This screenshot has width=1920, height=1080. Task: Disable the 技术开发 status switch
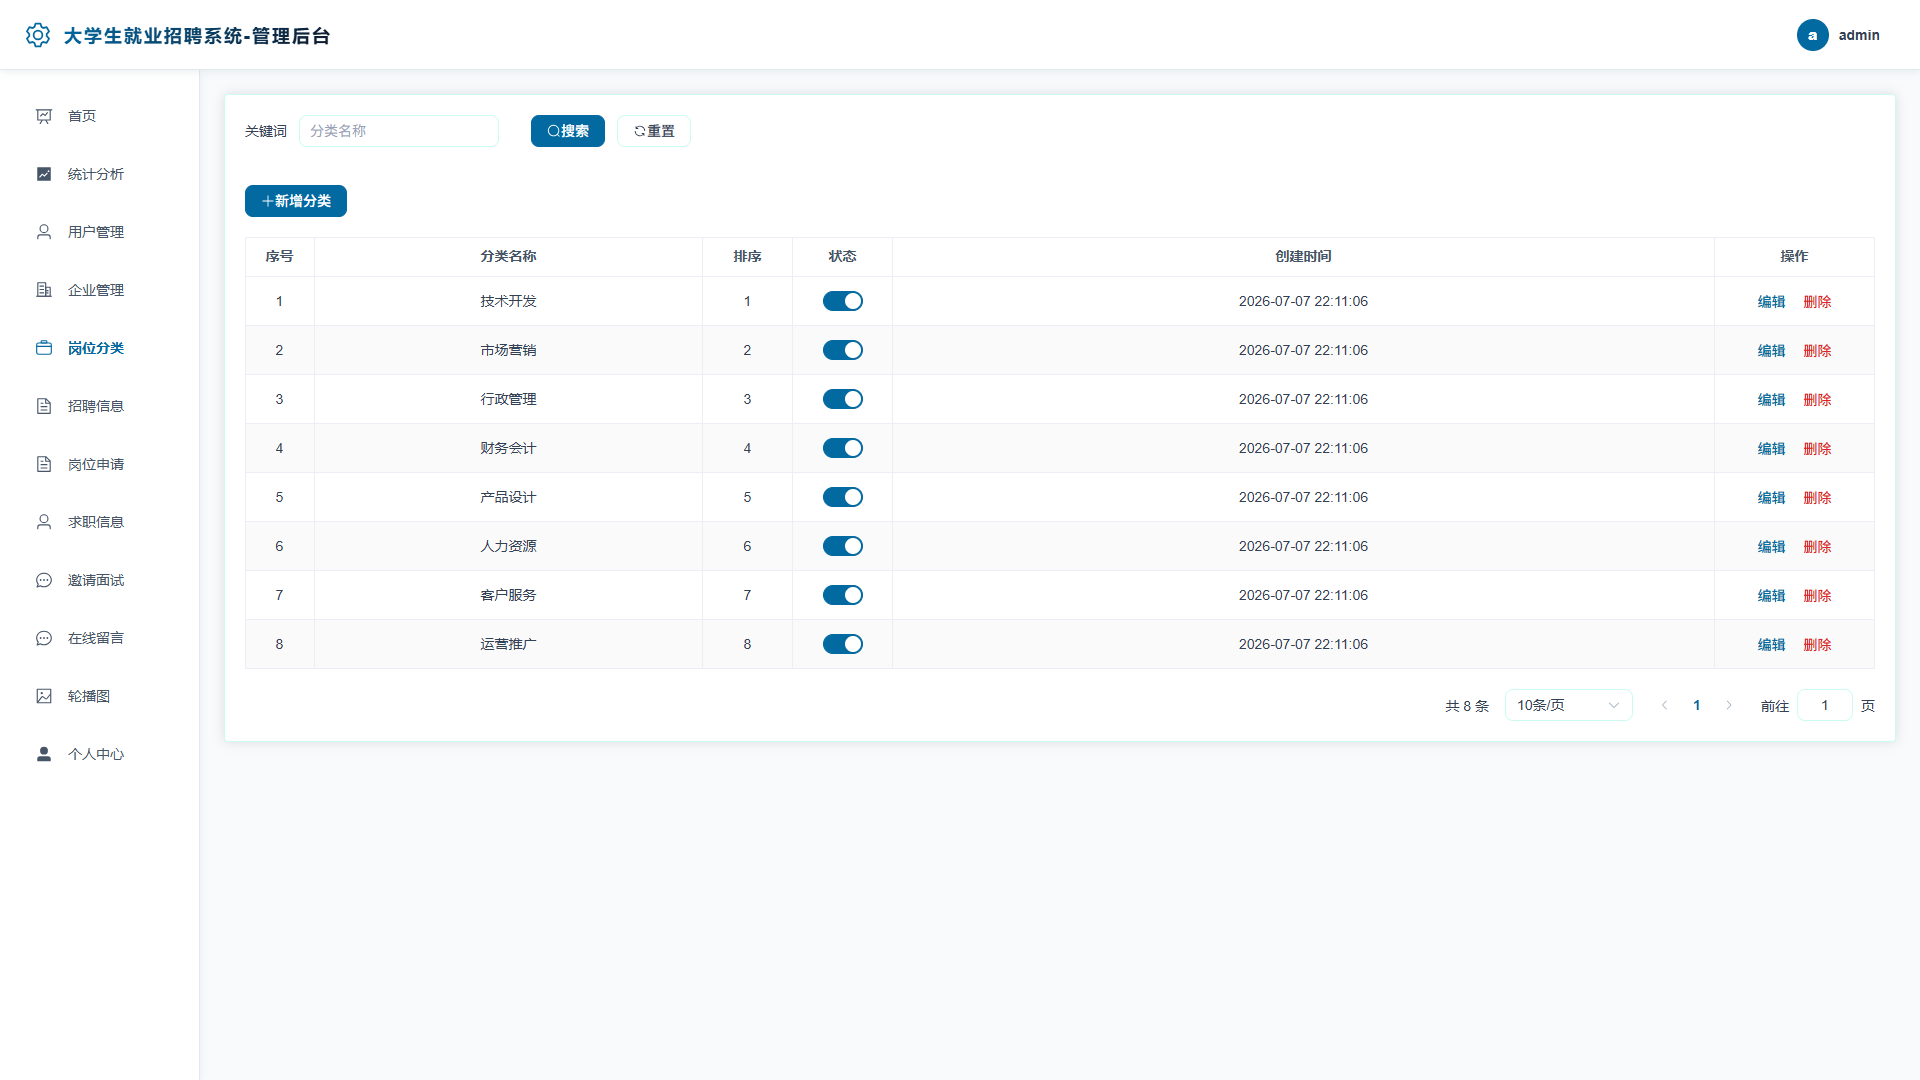[843, 301]
